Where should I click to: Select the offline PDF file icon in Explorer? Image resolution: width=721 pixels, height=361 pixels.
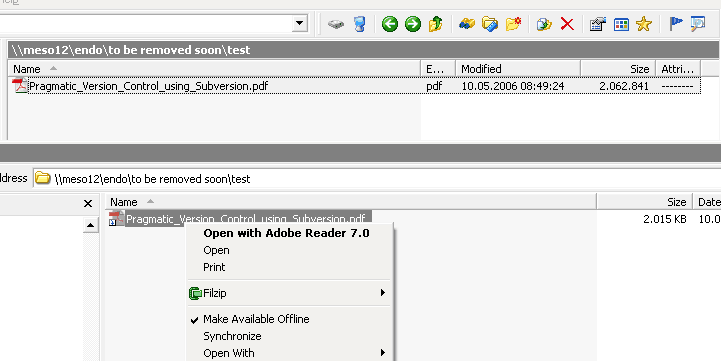(x=116, y=218)
